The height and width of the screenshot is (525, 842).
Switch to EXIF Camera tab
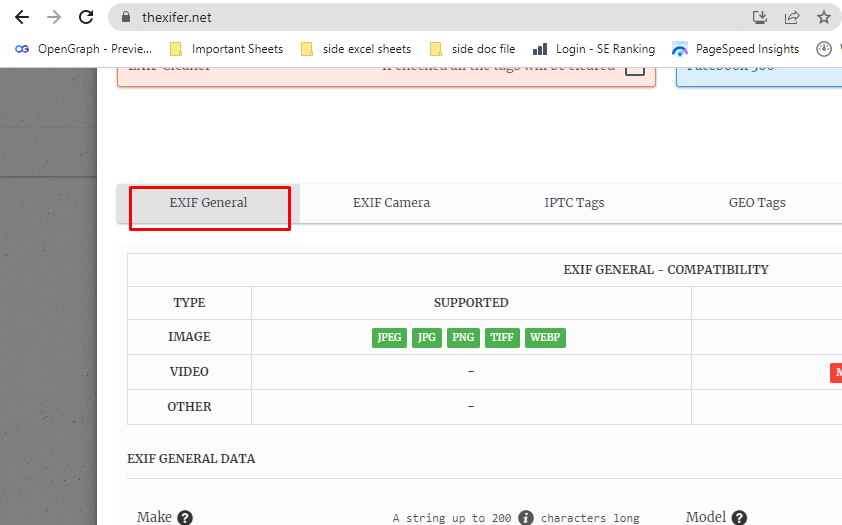tap(391, 203)
